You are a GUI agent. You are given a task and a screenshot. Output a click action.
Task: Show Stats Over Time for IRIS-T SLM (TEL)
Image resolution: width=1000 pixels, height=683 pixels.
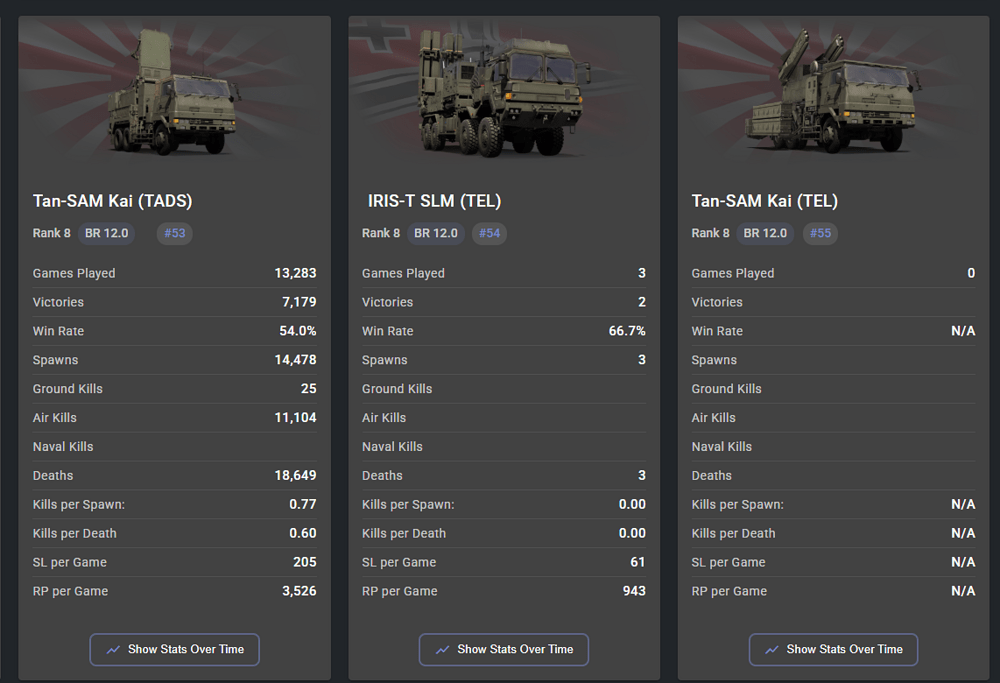[504, 649]
